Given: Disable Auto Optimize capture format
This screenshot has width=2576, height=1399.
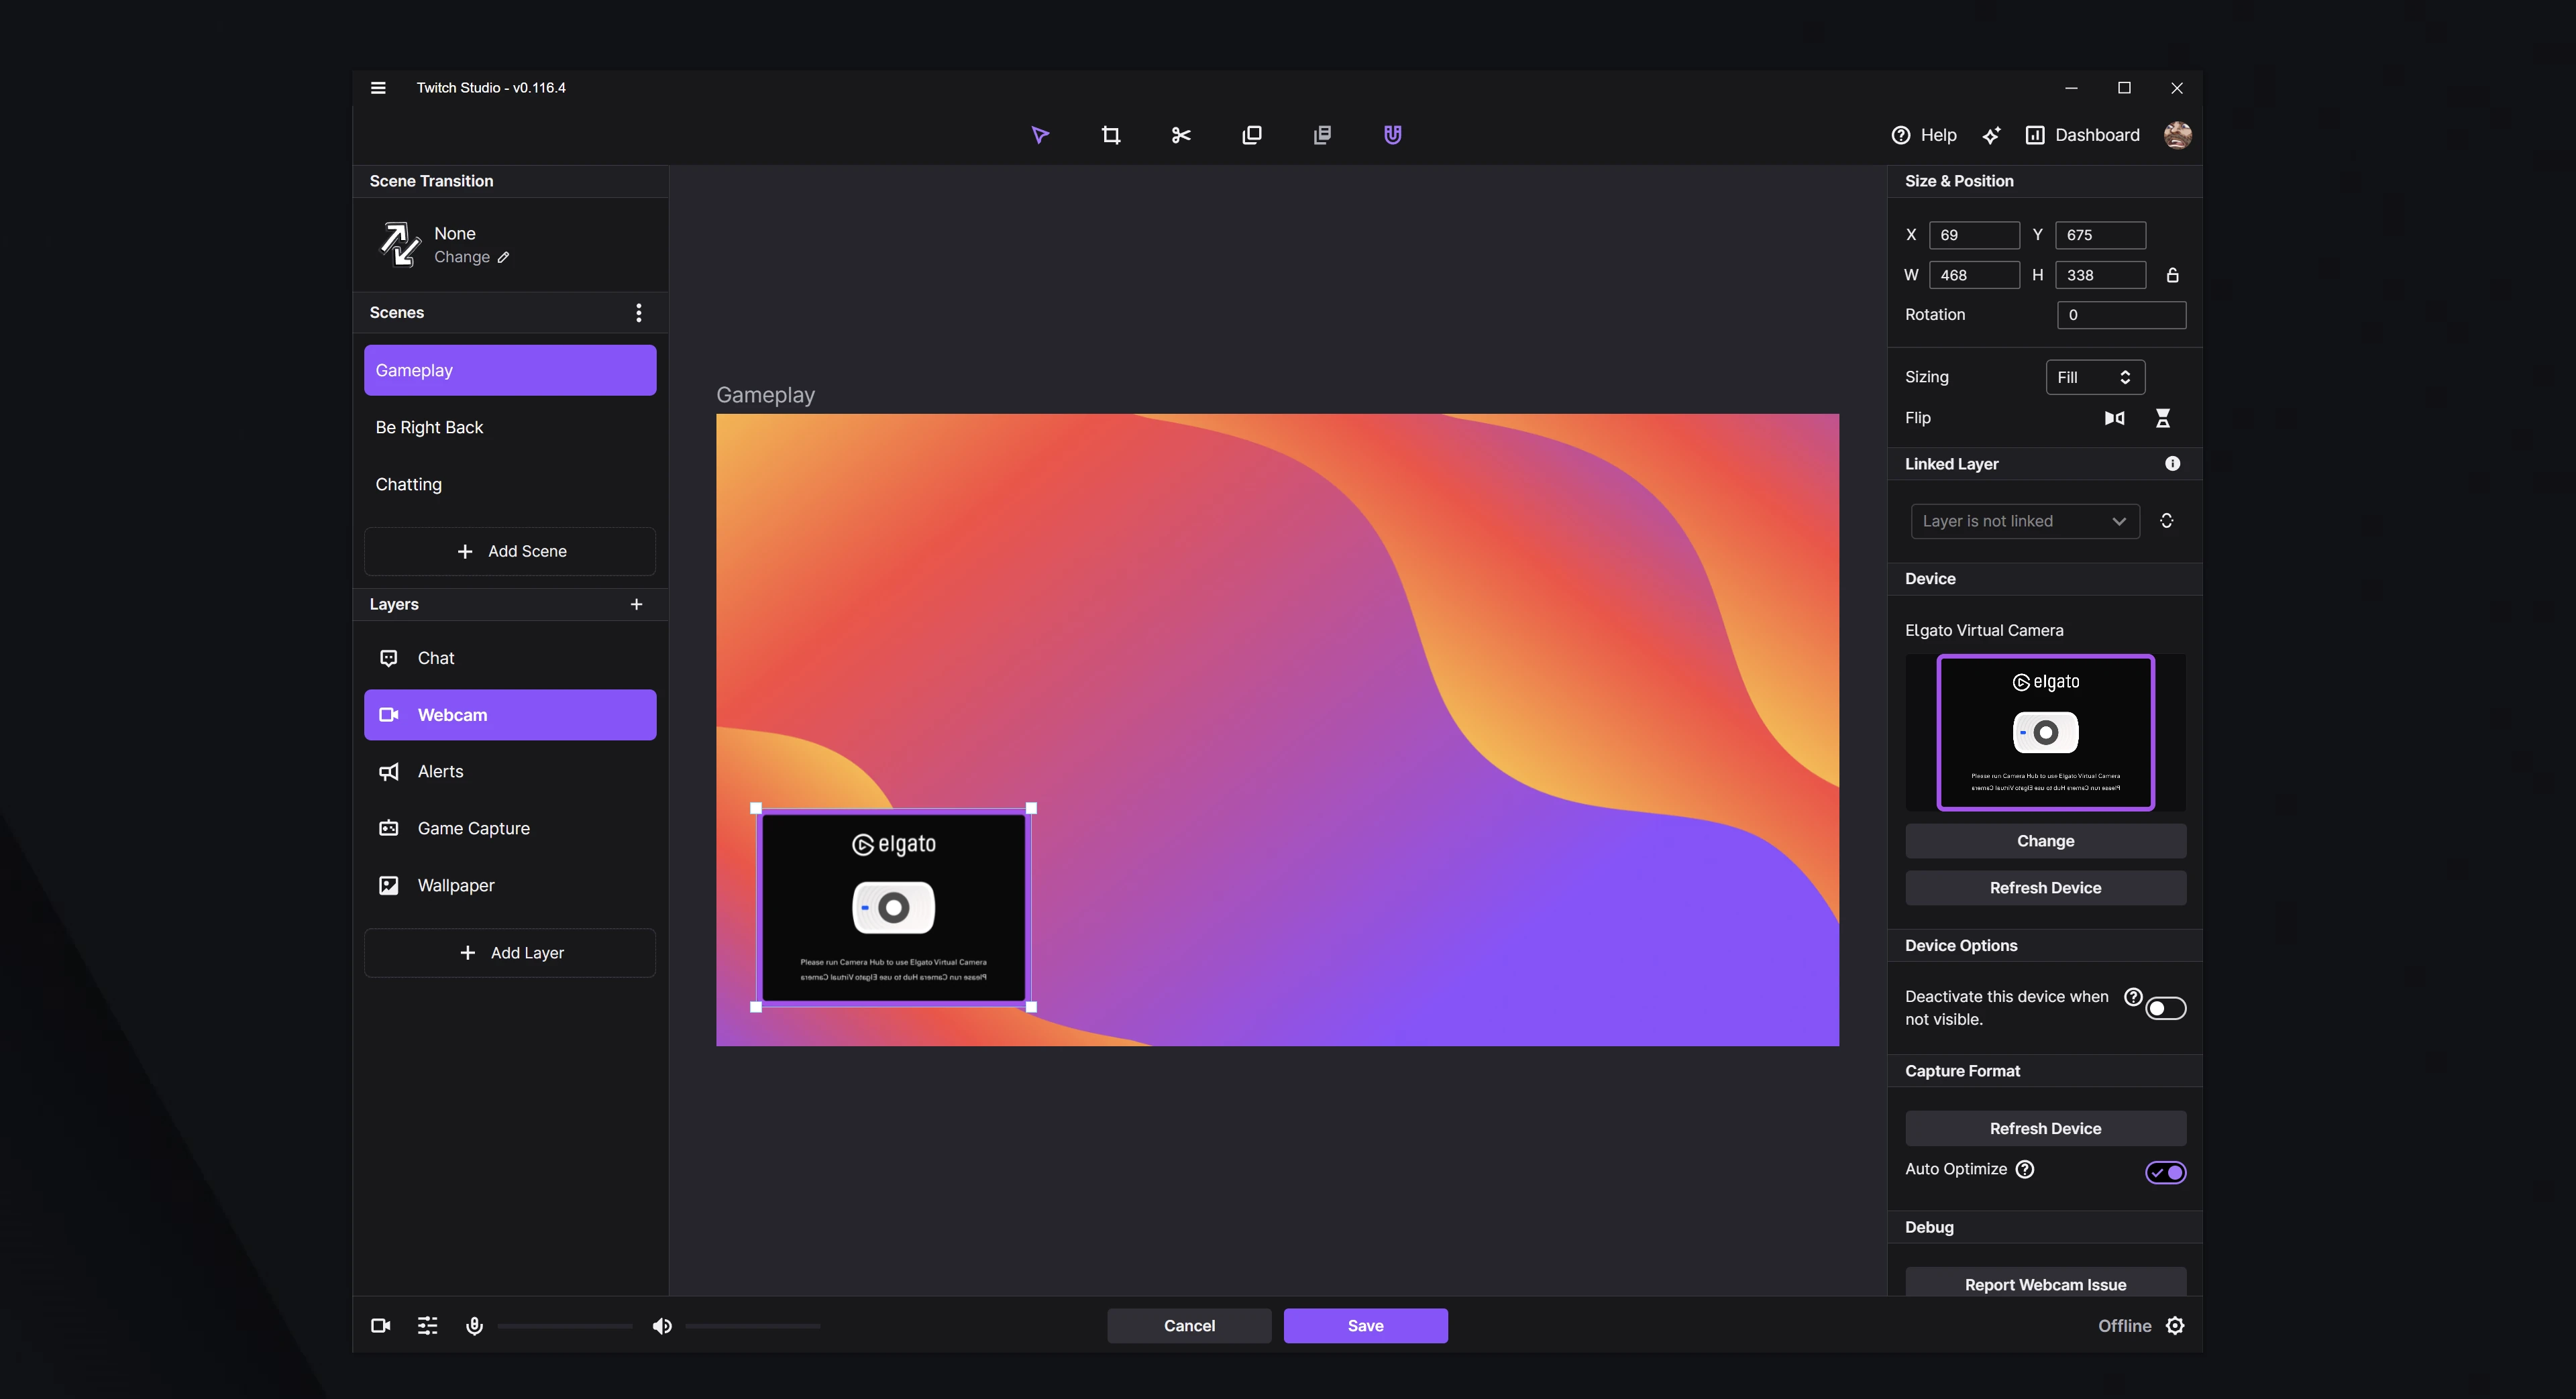Looking at the screenshot, I should tap(2166, 1171).
